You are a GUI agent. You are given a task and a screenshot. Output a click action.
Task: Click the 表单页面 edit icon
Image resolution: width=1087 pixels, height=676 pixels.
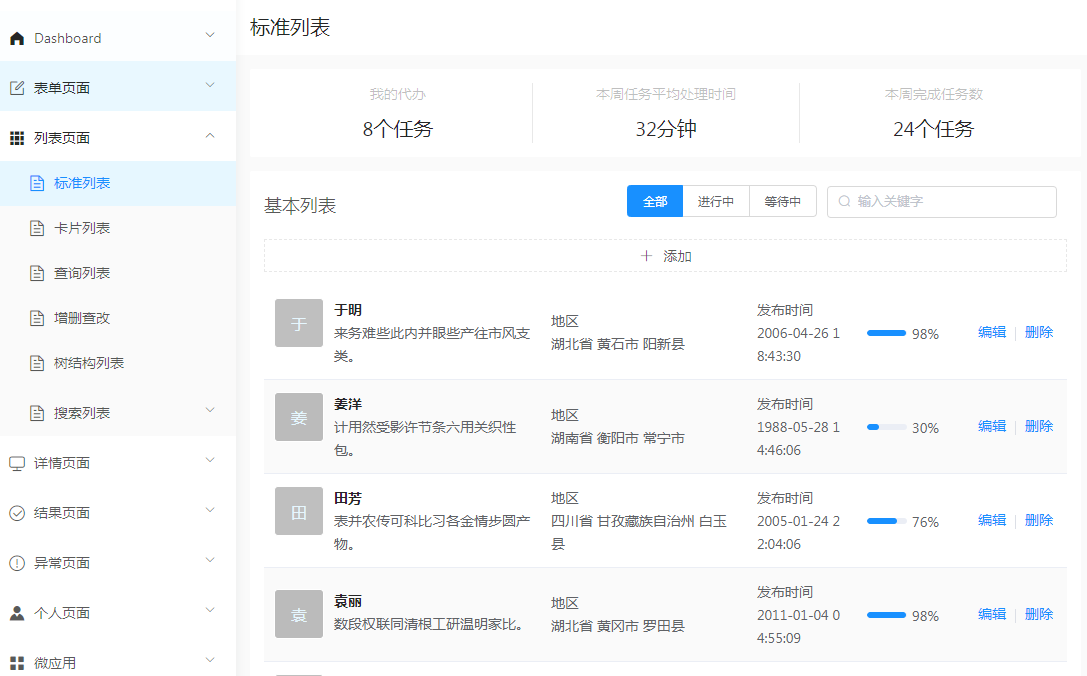pos(17,88)
